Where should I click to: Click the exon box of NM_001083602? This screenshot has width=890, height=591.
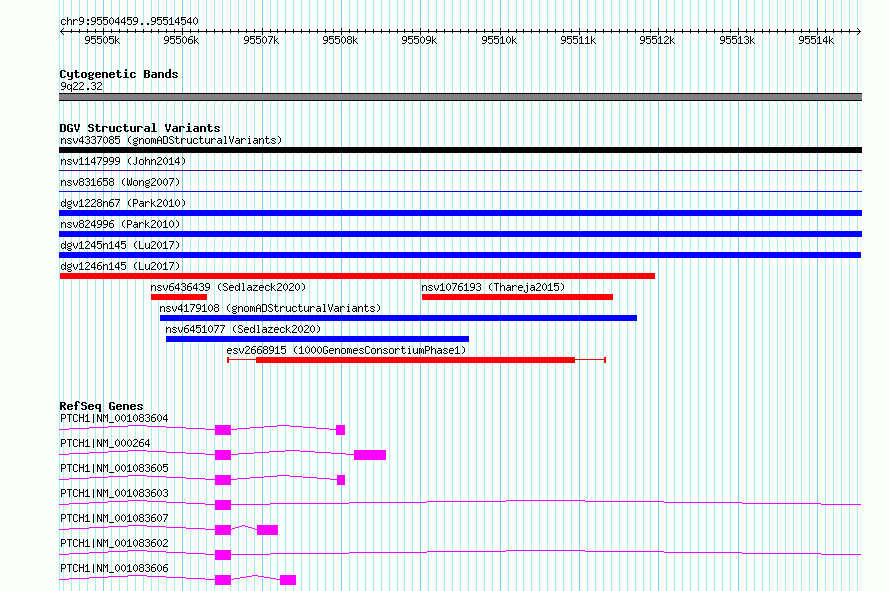point(223,555)
